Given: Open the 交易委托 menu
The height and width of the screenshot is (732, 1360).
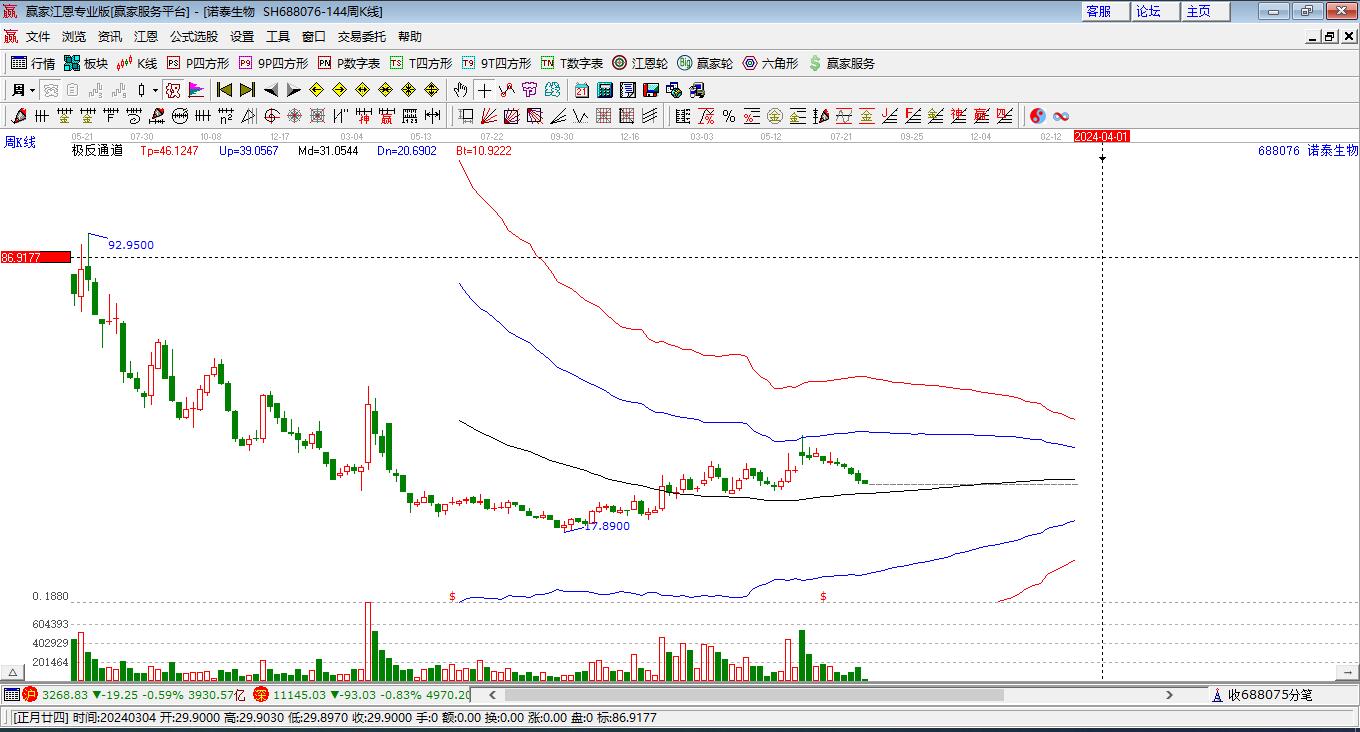Looking at the screenshot, I should tap(362, 36).
